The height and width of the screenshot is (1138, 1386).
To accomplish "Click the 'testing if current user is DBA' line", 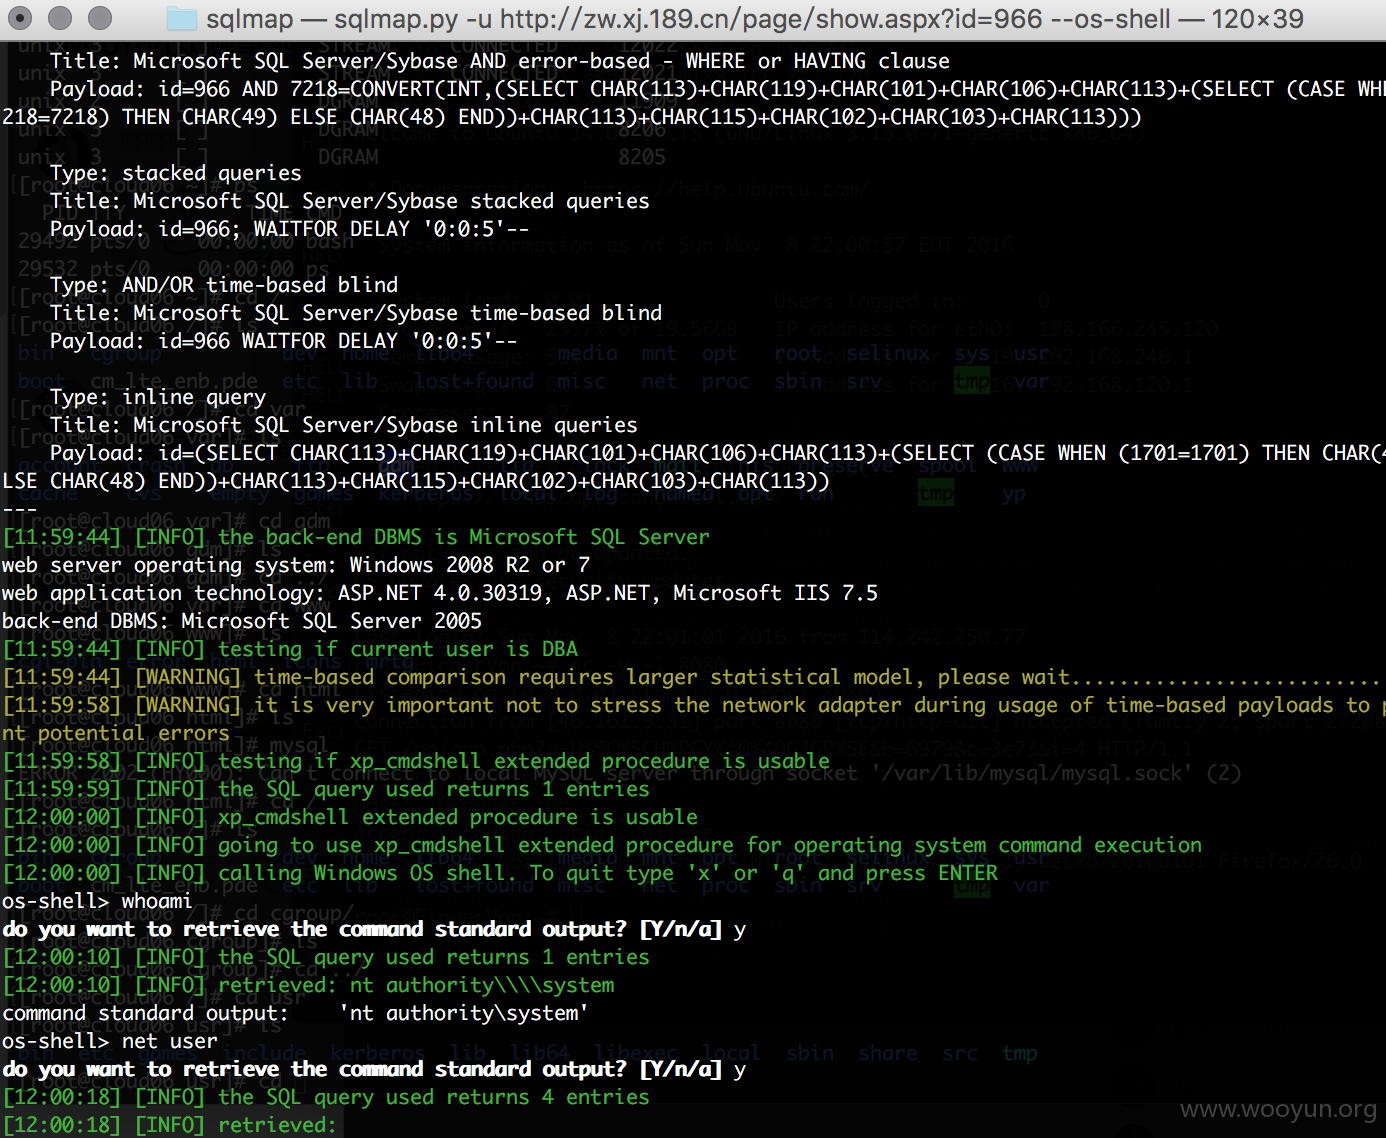I will click(290, 649).
